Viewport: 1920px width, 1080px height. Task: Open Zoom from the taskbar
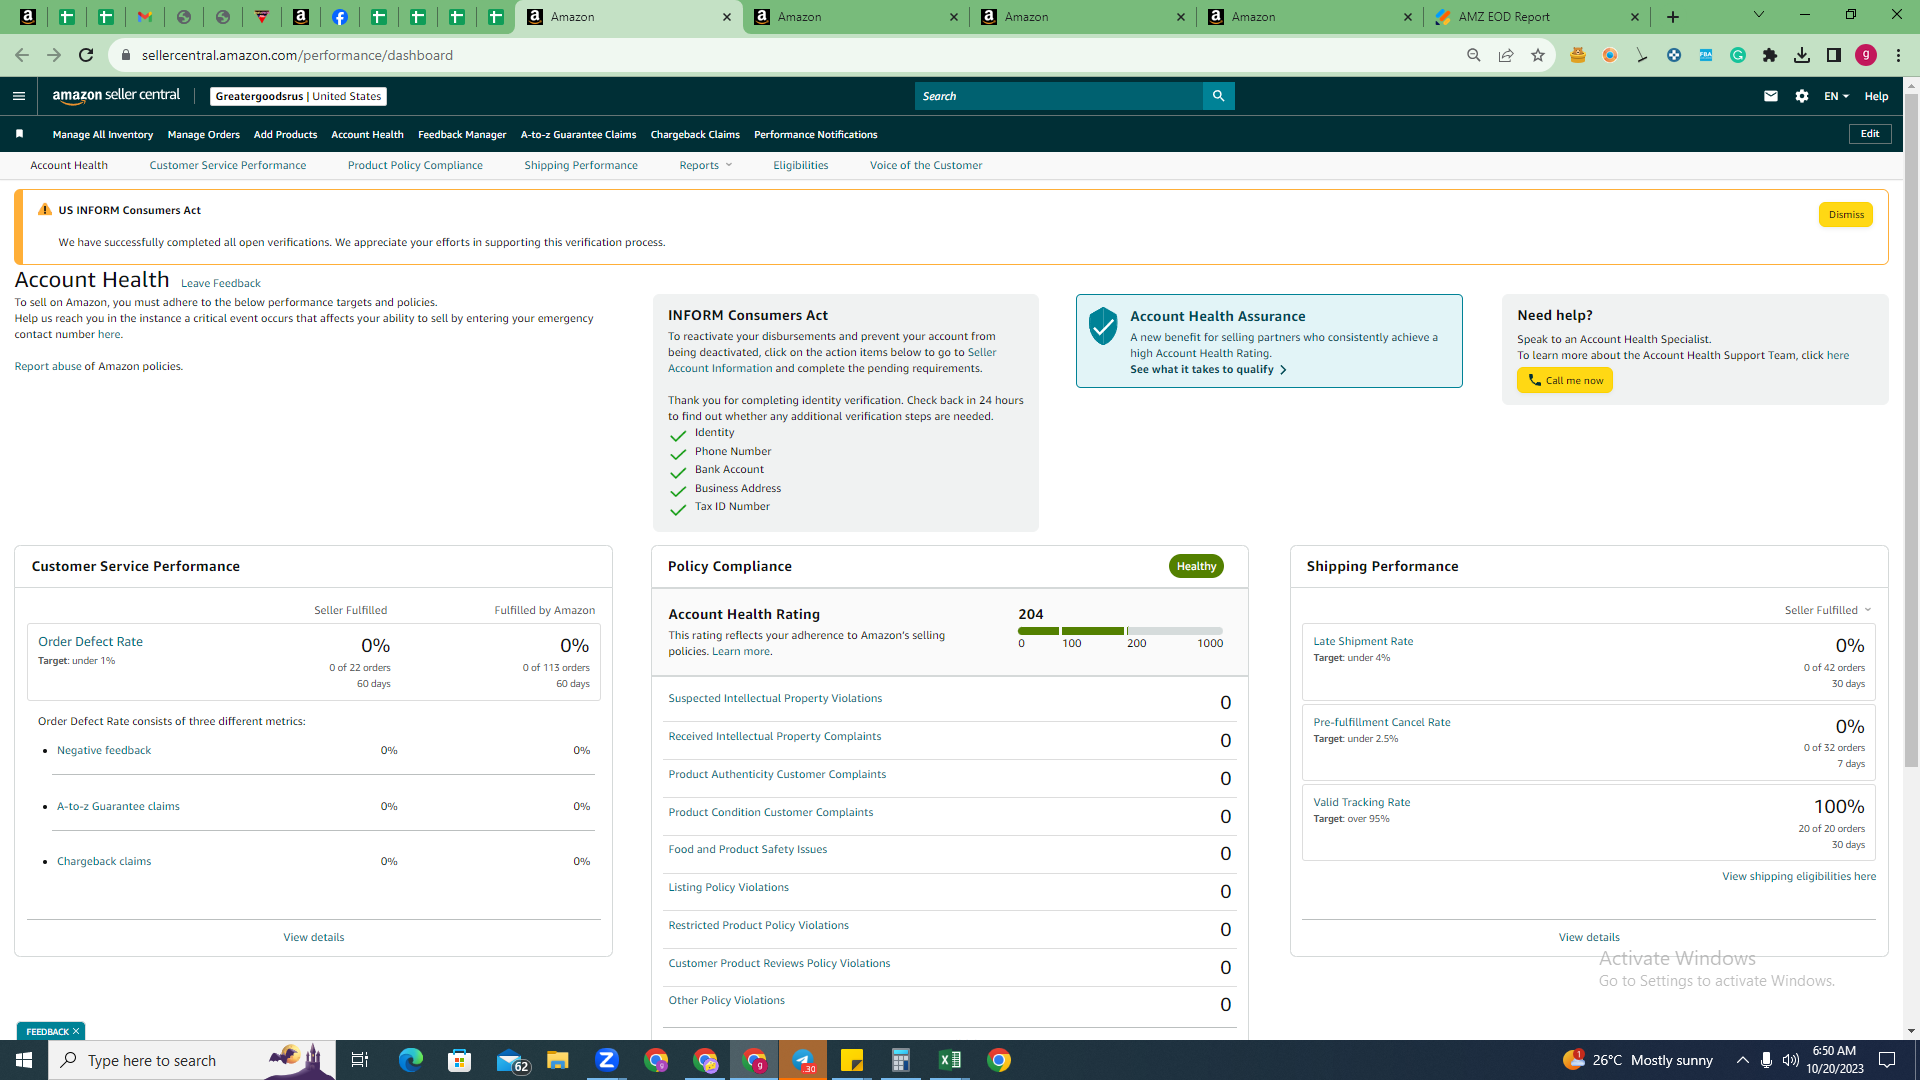click(607, 1060)
